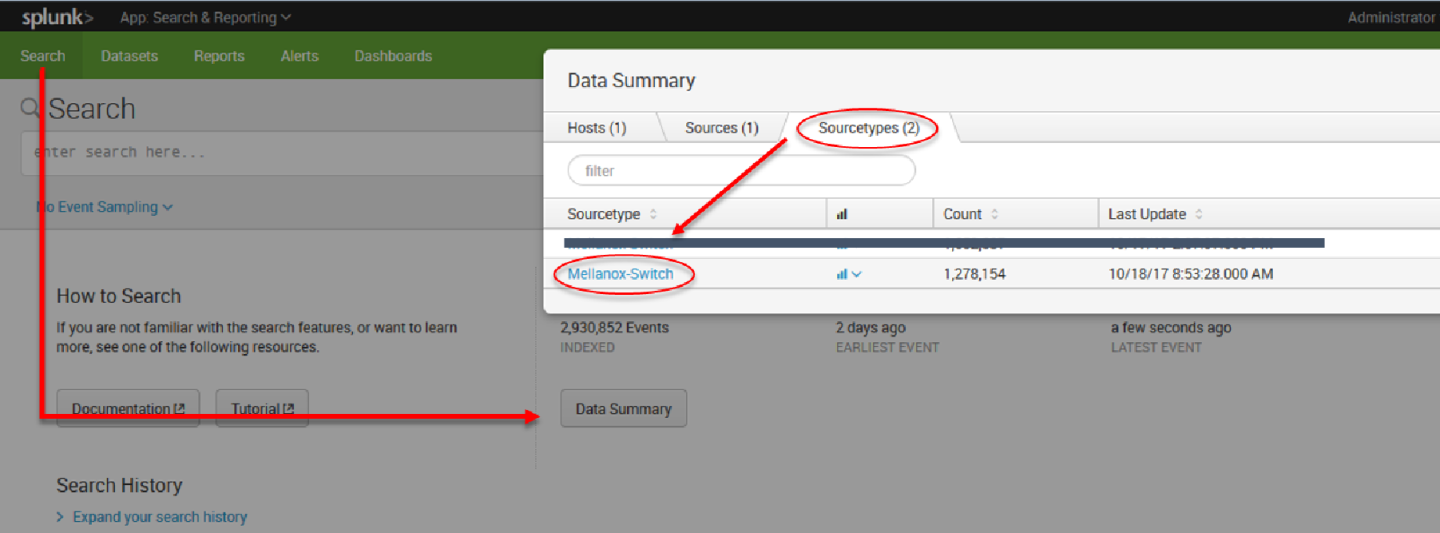This screenshot has height=533, width=1440.
Task: Click the Tutorial button
Action: pos(262,409)
